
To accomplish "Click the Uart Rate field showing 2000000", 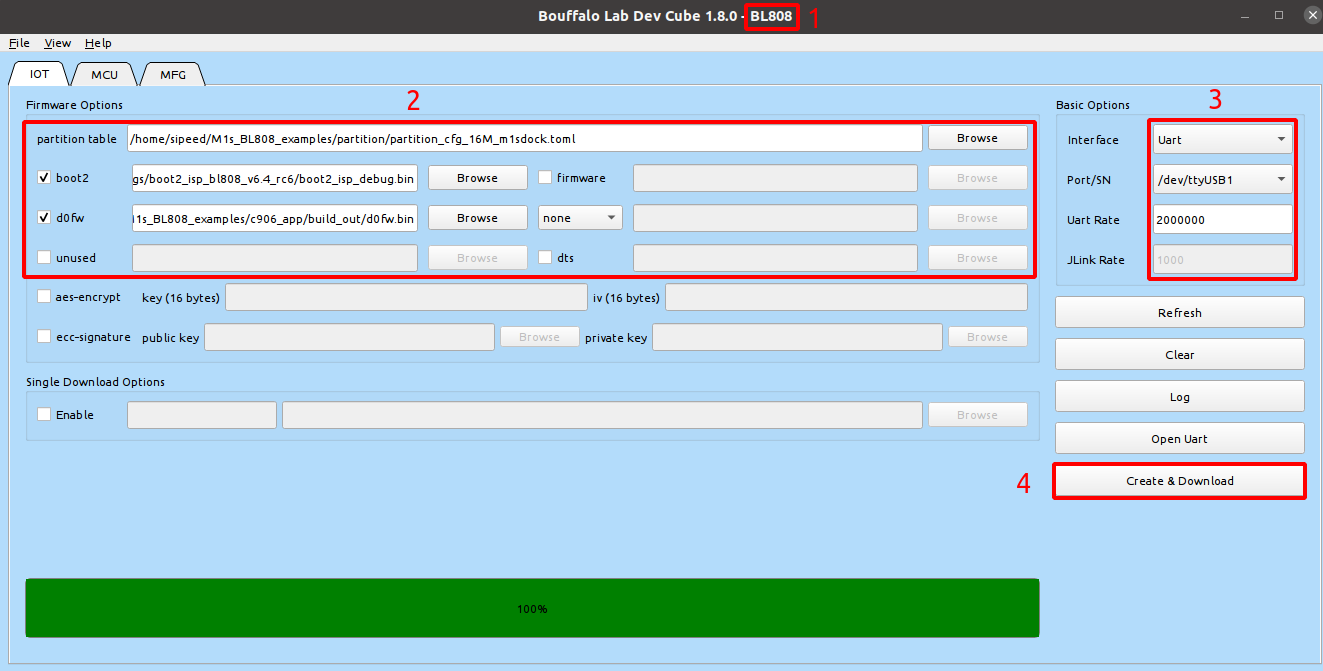I will click(x=1222, y=220).
